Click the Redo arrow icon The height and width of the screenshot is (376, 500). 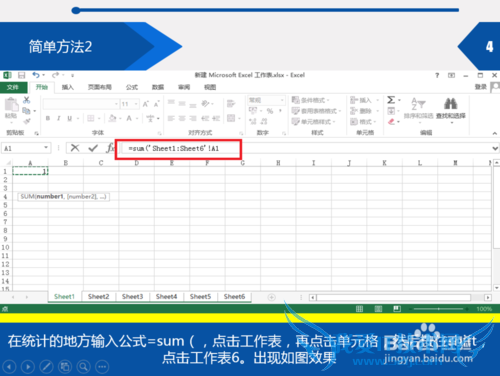click(55, 75)
